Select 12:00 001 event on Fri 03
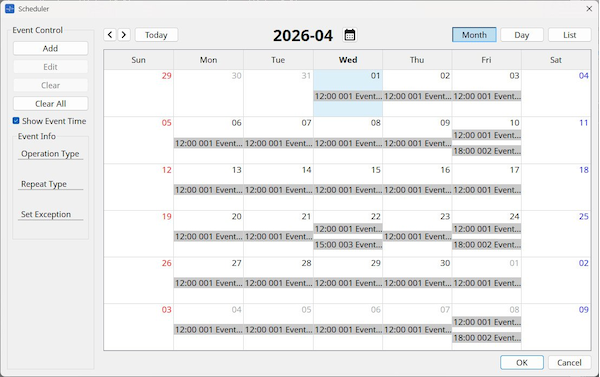 [487, 96]
